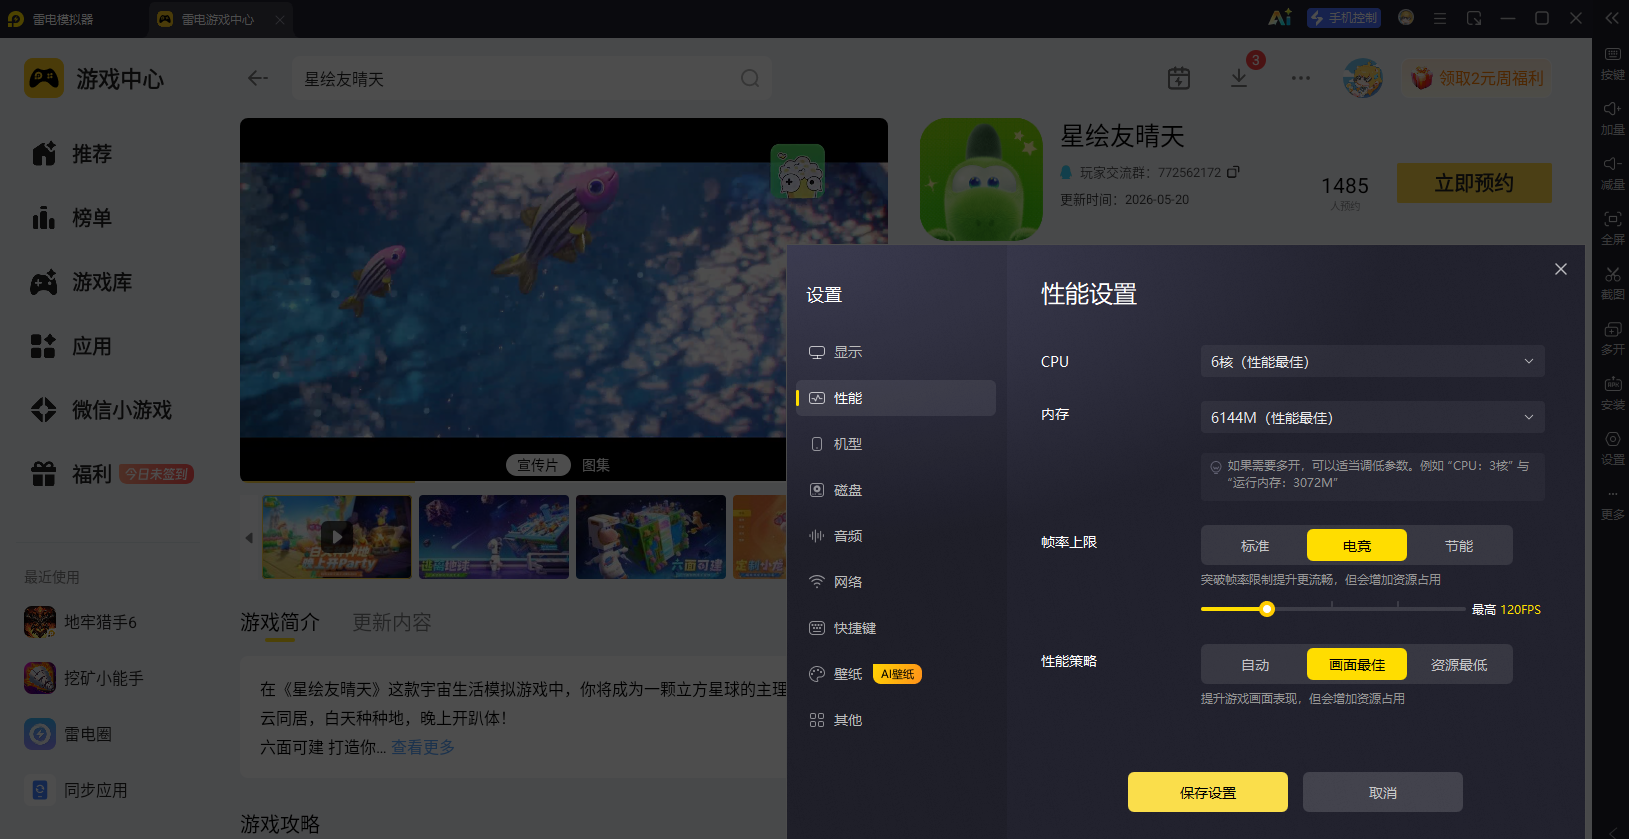
Task: Open 推荐 in the game center sidebar
Action: 72,154
